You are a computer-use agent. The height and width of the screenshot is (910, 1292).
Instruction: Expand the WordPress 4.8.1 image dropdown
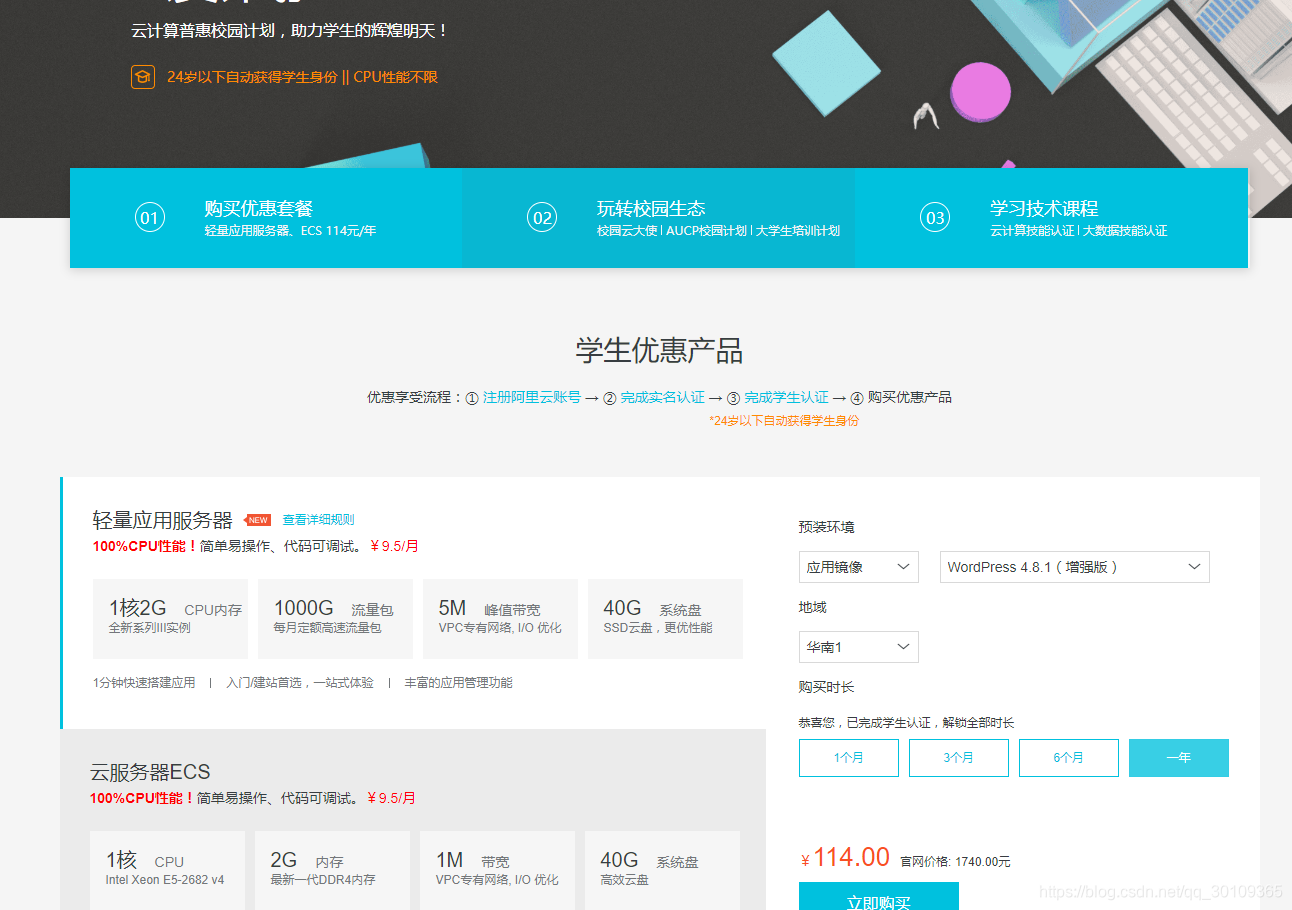[1074, 567]
